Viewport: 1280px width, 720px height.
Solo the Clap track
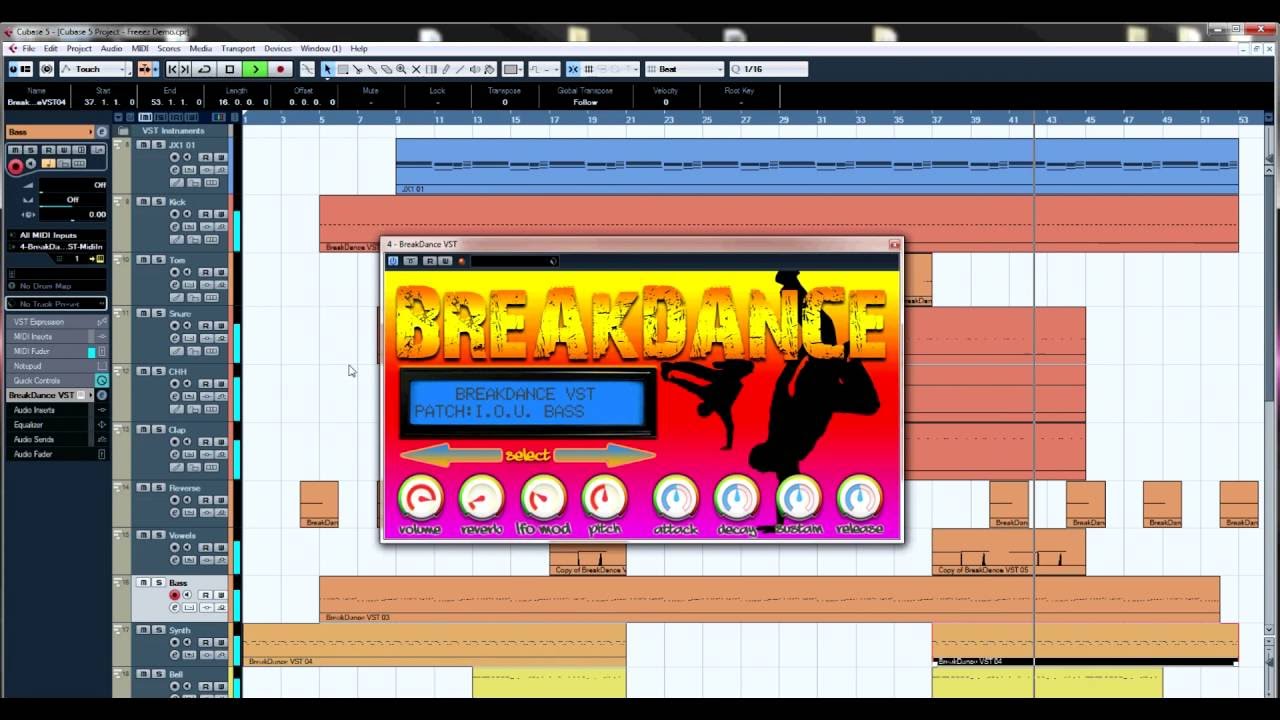click(158, 430)
